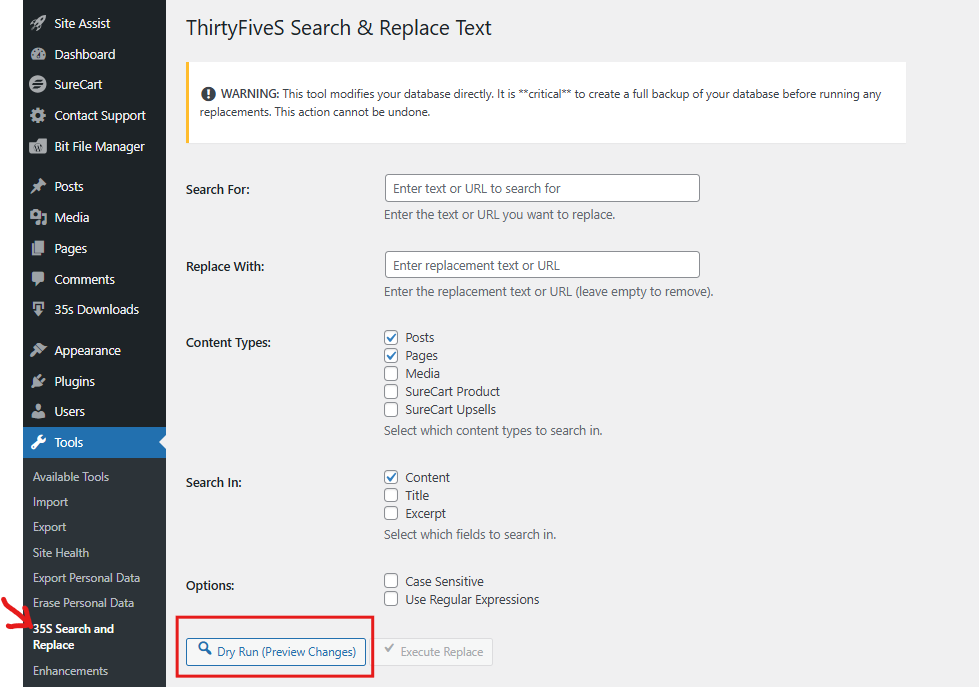The width and height of the screenshot is (979, 687).
Task: Click the Media library icon
Action: [38, 218]
